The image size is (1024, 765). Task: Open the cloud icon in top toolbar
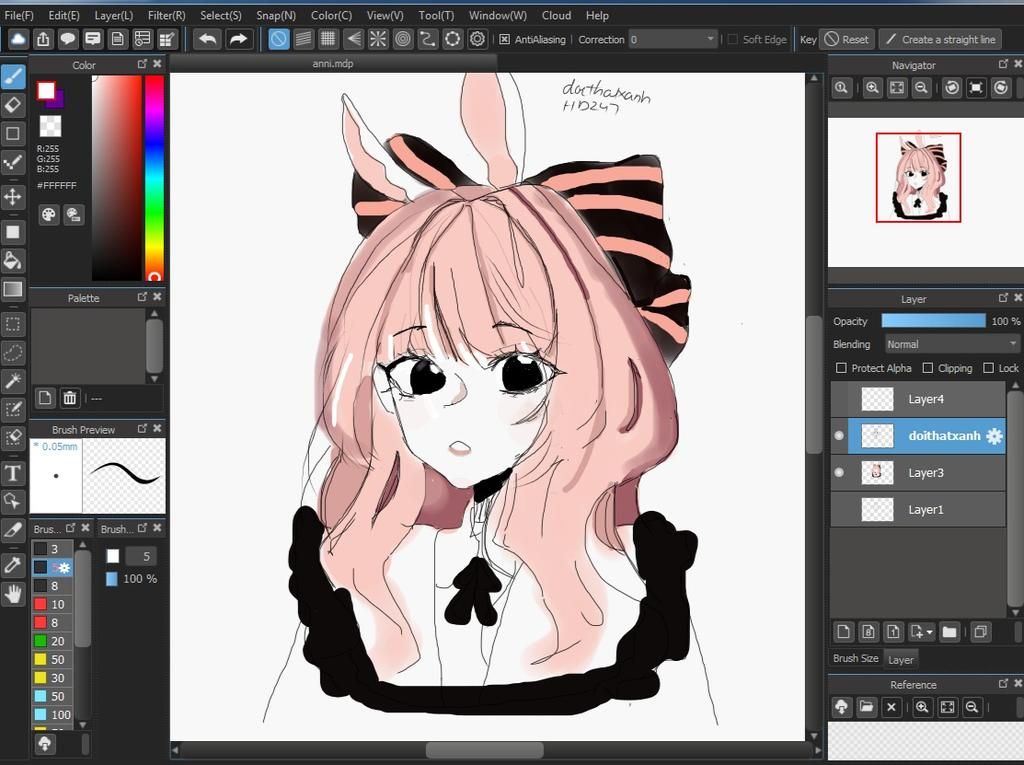18,39
